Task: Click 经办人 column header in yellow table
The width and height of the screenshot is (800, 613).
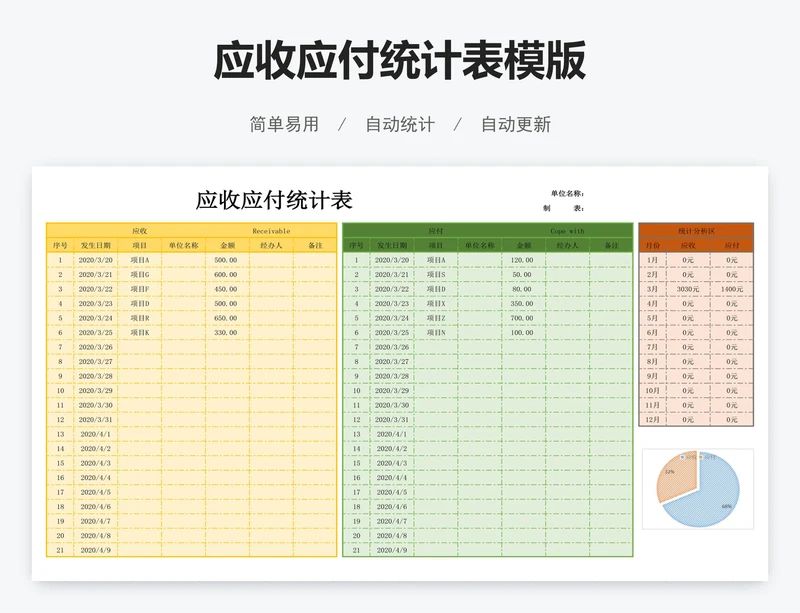Action: pyautogui.click(x=271, y=246)
